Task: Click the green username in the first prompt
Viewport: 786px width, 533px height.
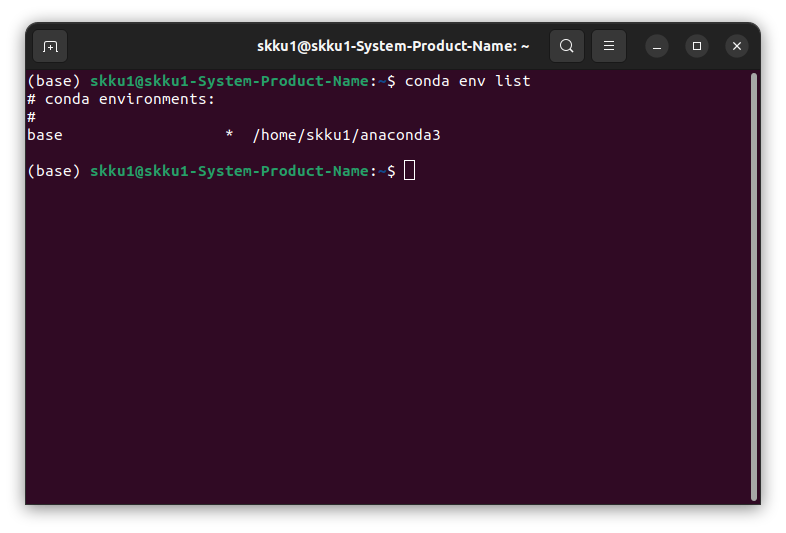Action: [229, 81]
